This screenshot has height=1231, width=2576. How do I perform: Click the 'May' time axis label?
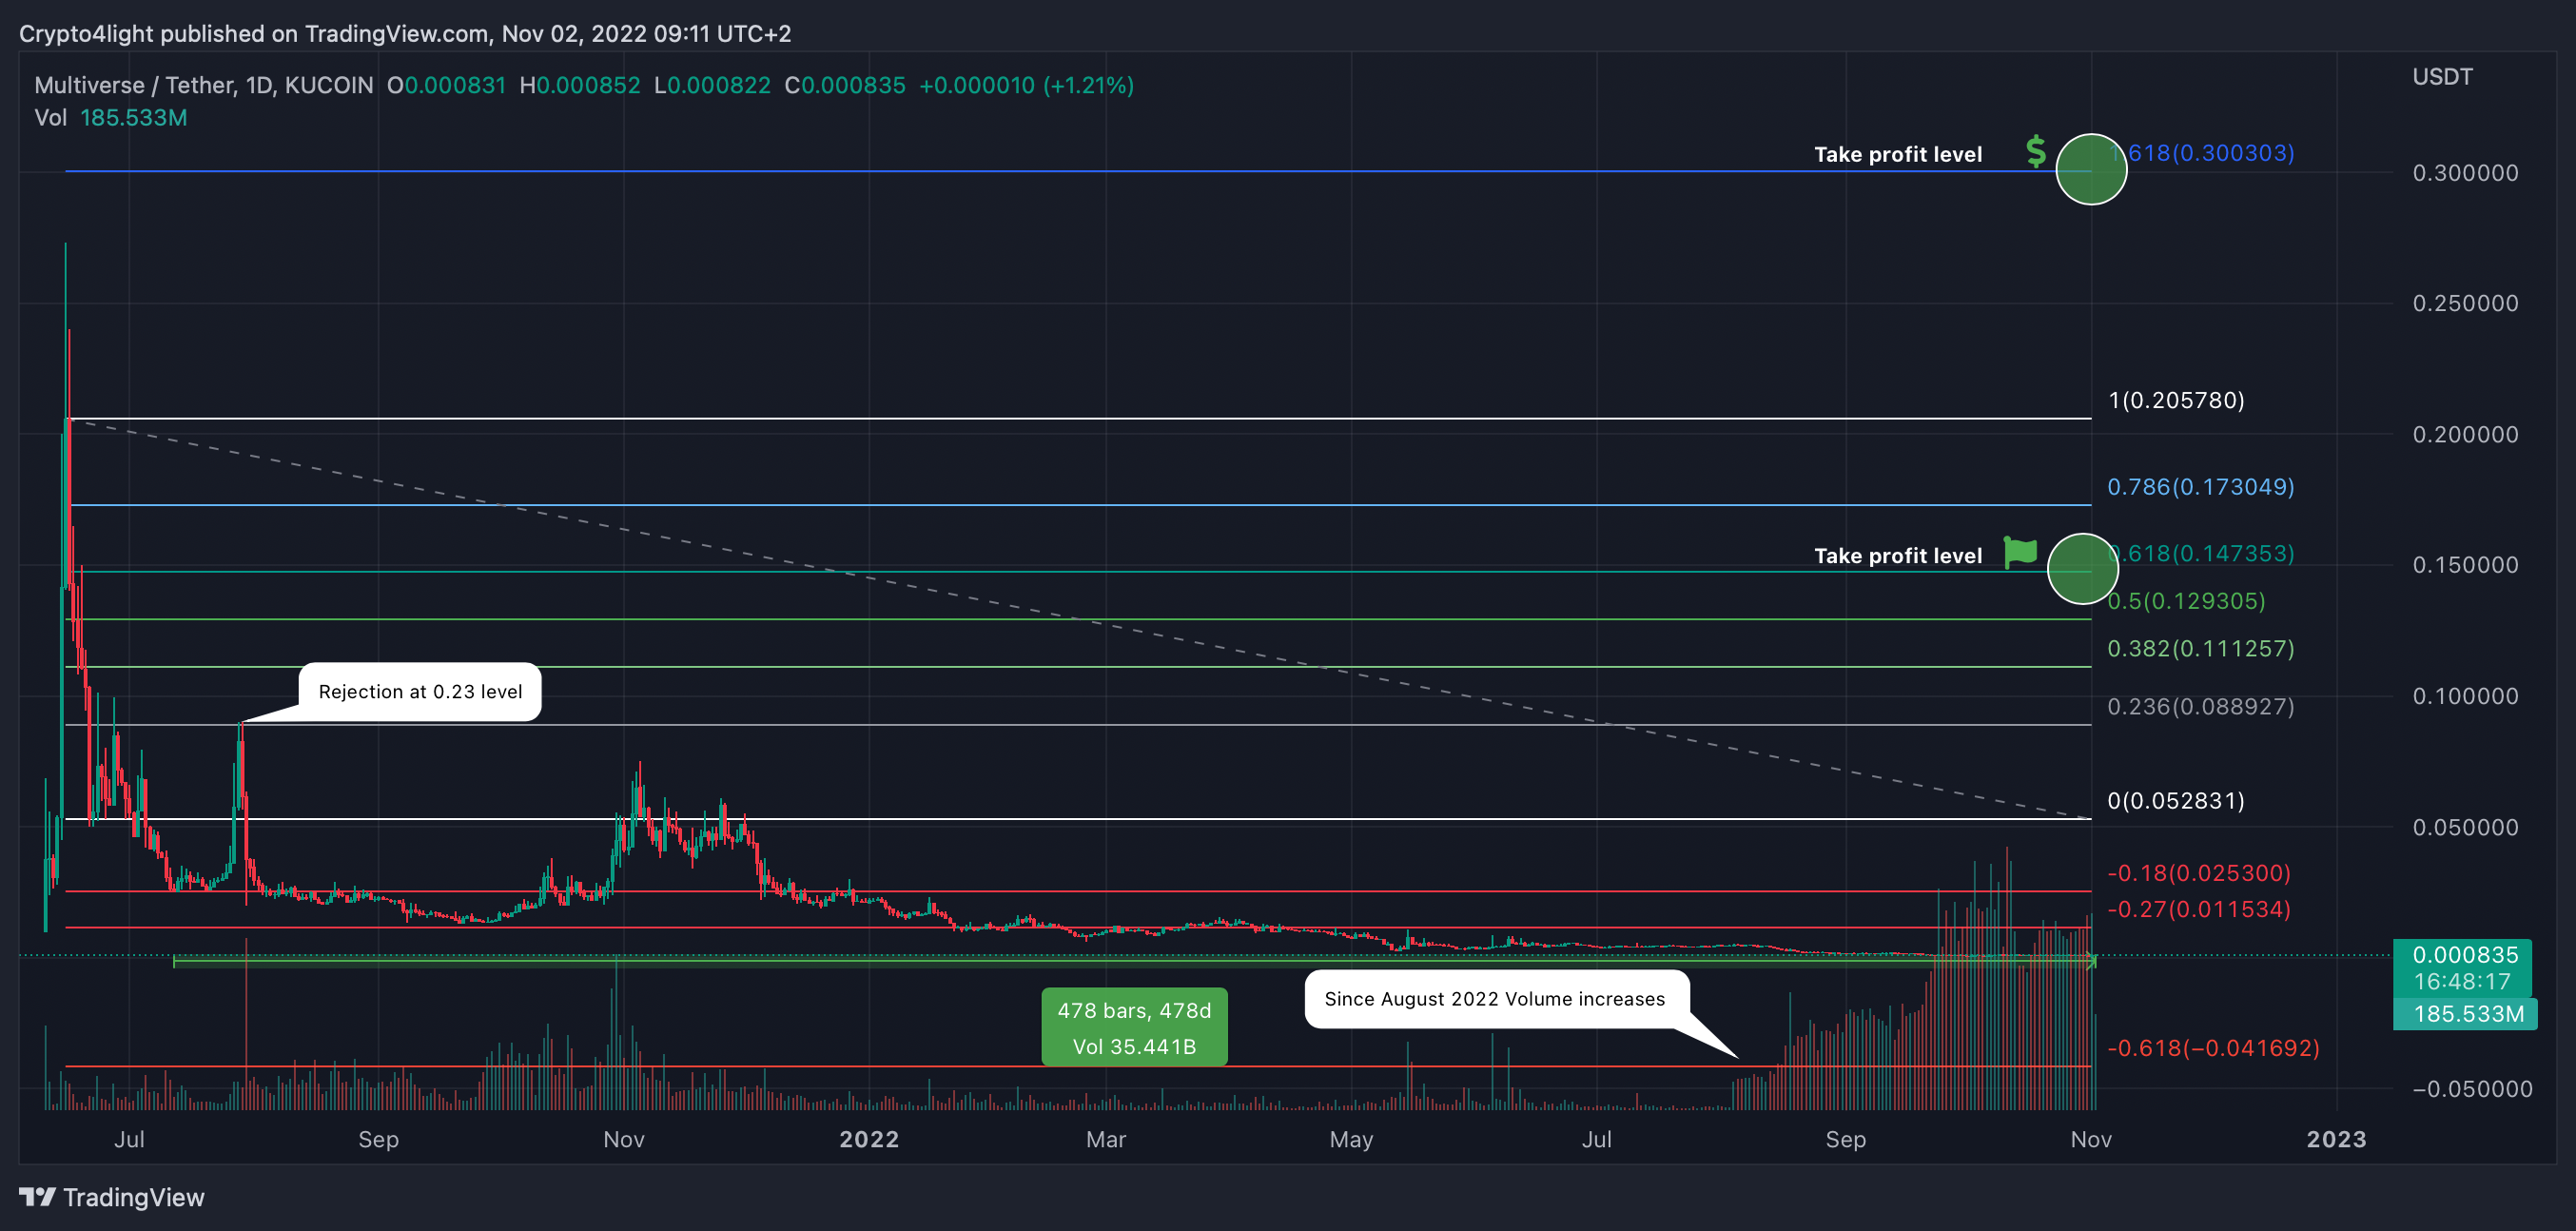(x=1351, y=1139)
